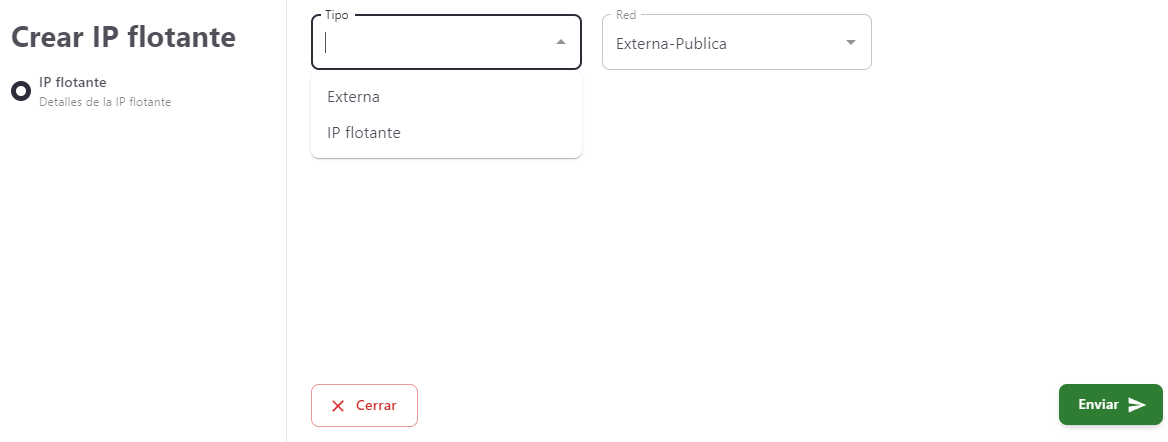The image size is (1168, 442).
Task: Focus the Tipo input field
Action: (436, 43)
